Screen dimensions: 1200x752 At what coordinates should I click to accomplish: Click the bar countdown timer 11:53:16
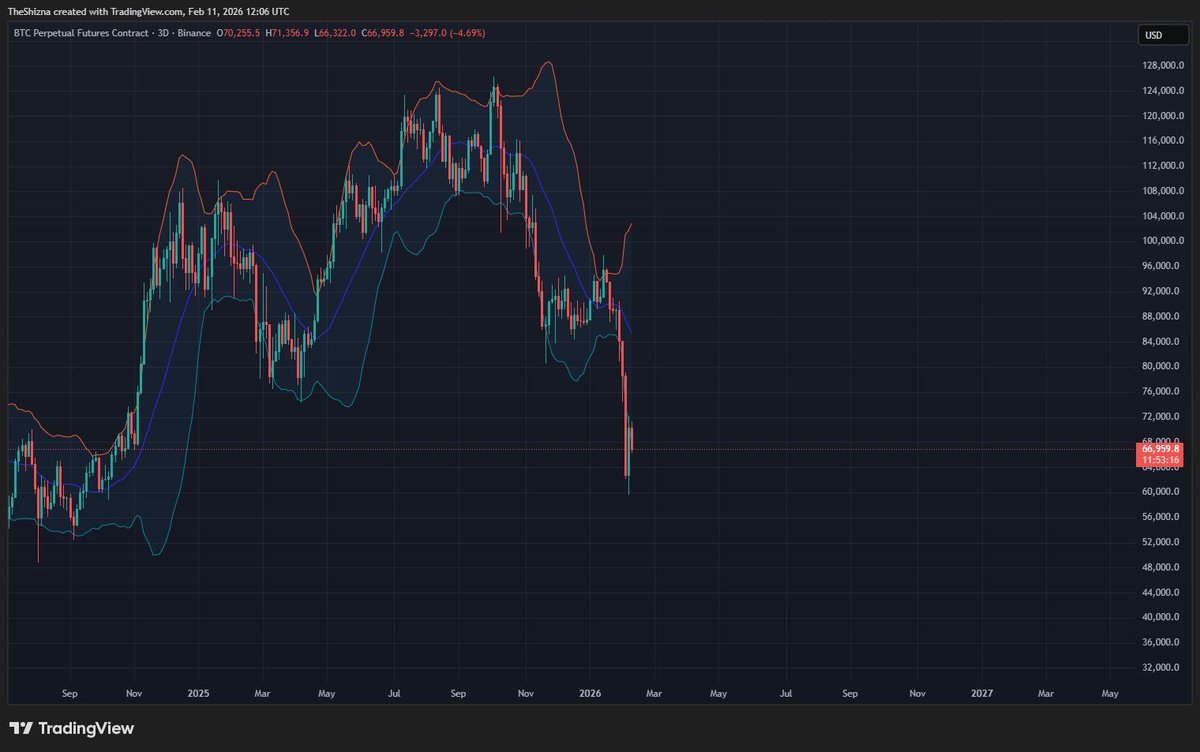pyautogui.click(x=1161, y=461)
